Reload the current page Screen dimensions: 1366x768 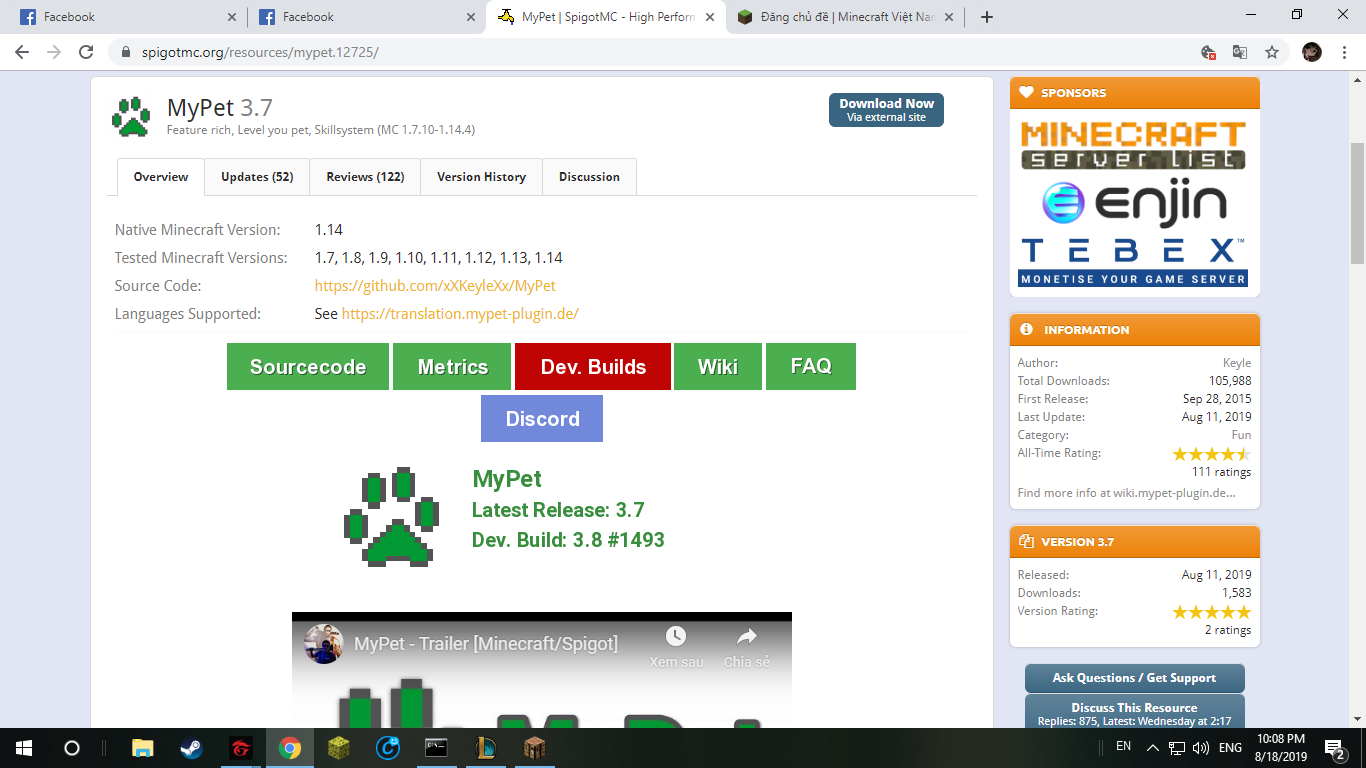[86, 52]
